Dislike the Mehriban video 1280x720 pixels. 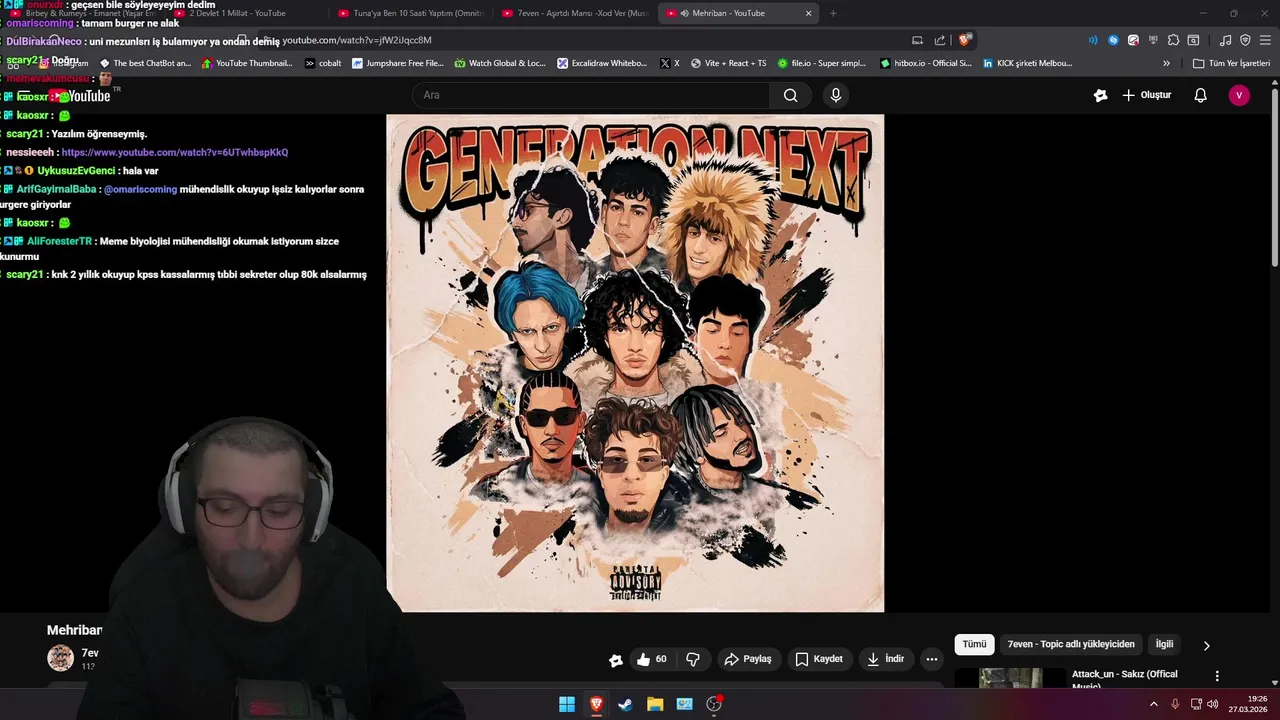pos(693,659)
